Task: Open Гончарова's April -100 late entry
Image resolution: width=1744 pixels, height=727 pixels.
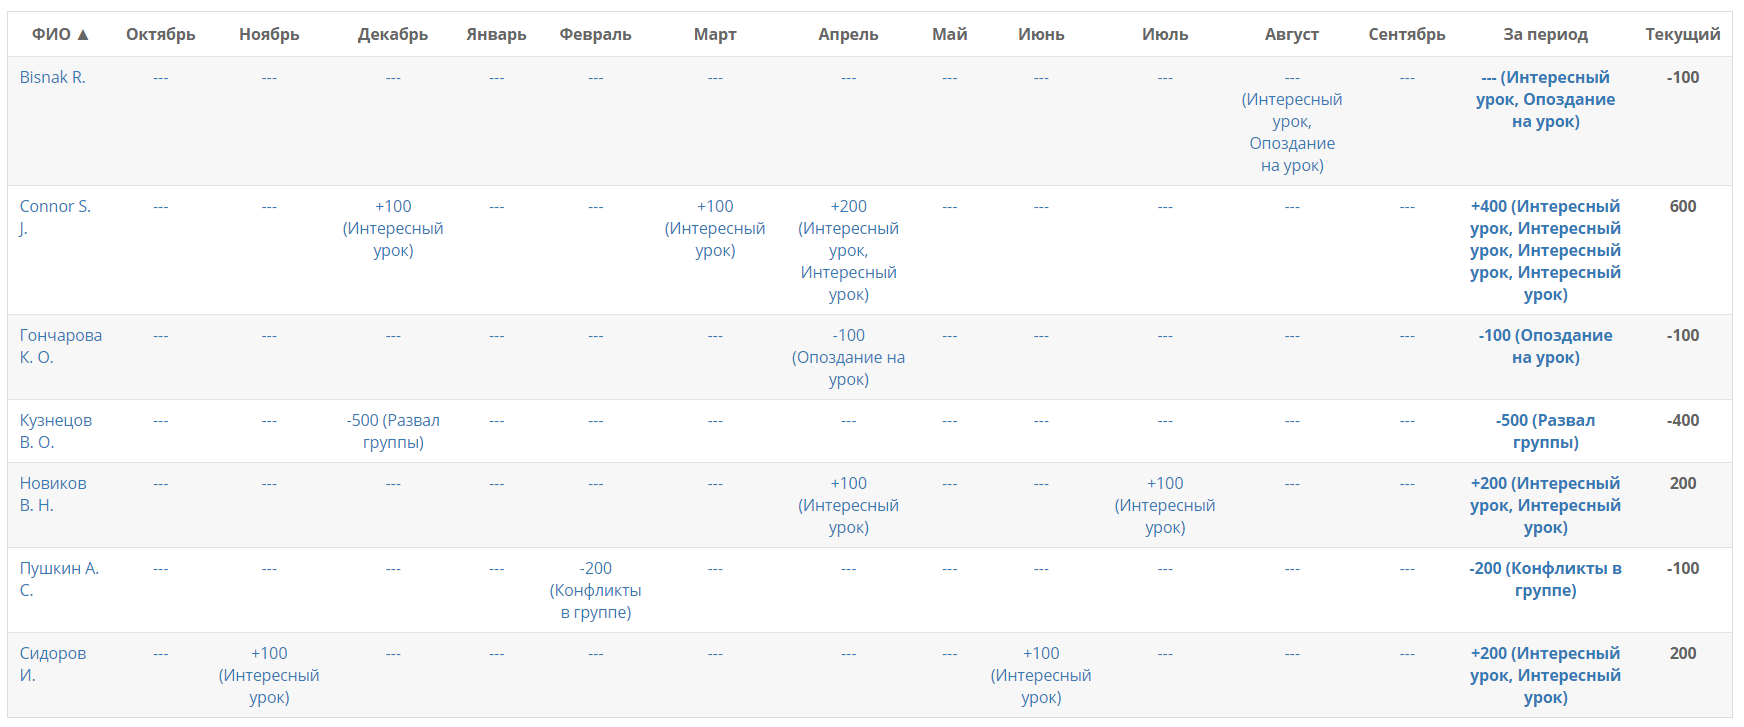Action: click(x=848, y=357)
